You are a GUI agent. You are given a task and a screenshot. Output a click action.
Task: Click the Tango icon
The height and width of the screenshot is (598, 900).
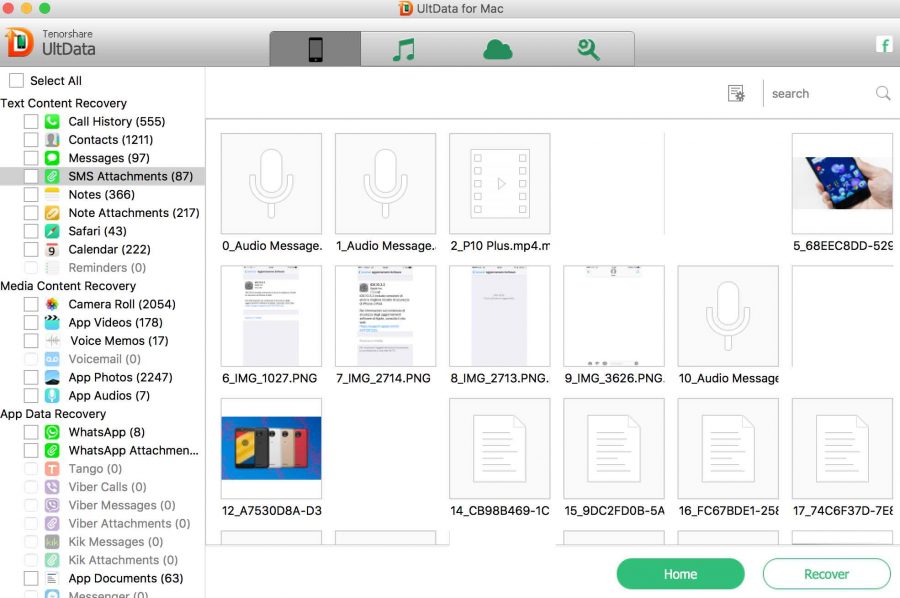(52, 469)
